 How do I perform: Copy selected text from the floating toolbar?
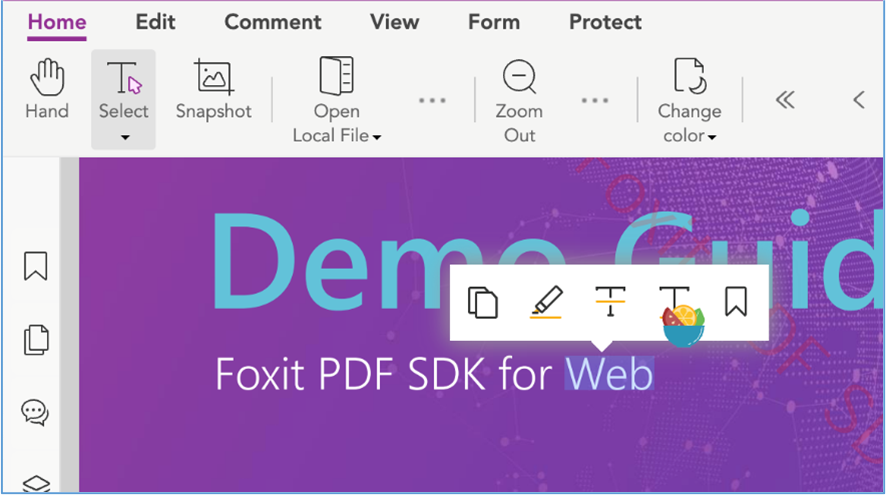483,303
